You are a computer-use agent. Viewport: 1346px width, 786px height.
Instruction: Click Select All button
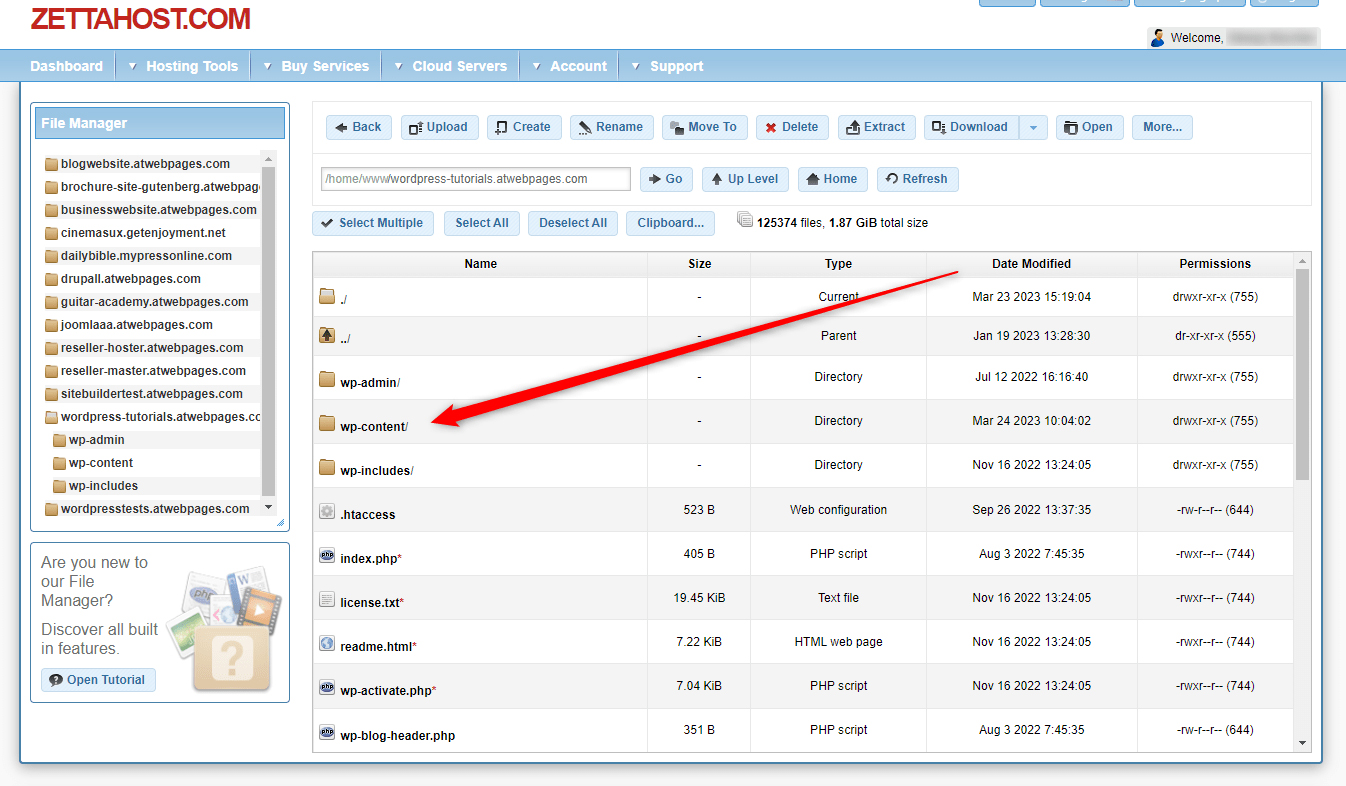[482, 223]
